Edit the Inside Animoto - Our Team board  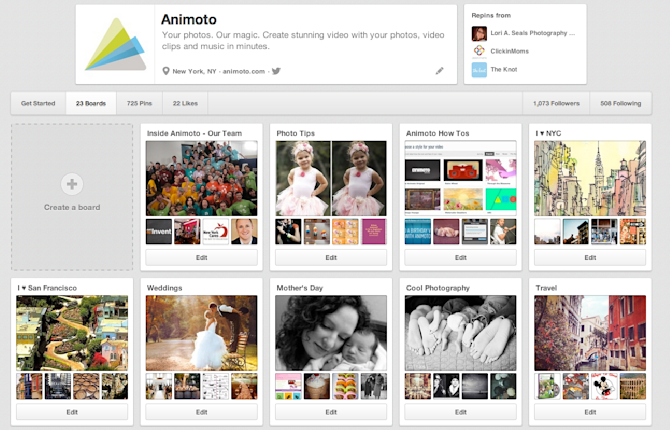tap(202, 258)
